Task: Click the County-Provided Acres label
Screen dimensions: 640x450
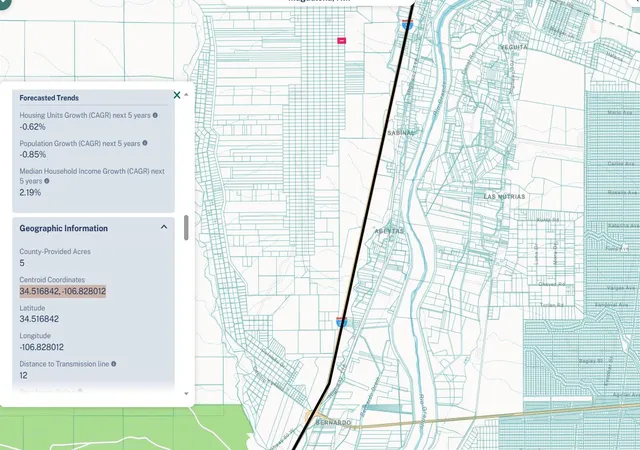Action: pyautogui.click(x=55, y=252)
